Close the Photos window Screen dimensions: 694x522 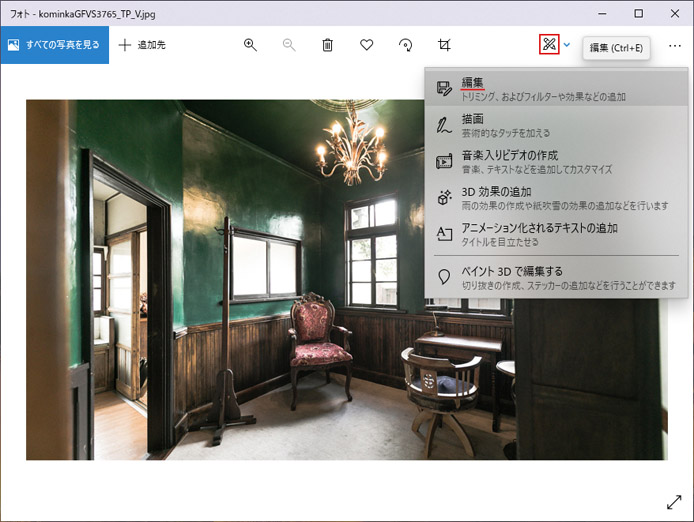coord(675,14)
